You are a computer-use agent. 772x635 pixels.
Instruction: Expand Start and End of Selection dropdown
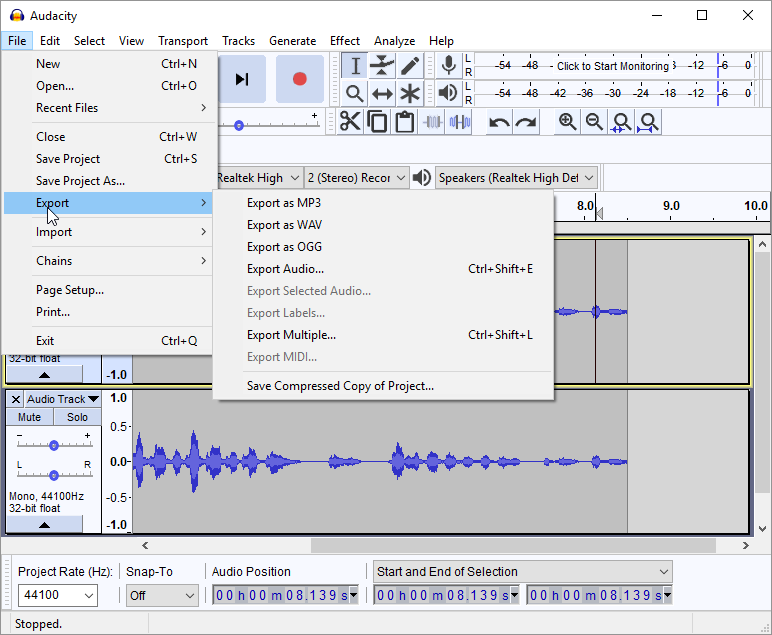click(x=522, y=572)
